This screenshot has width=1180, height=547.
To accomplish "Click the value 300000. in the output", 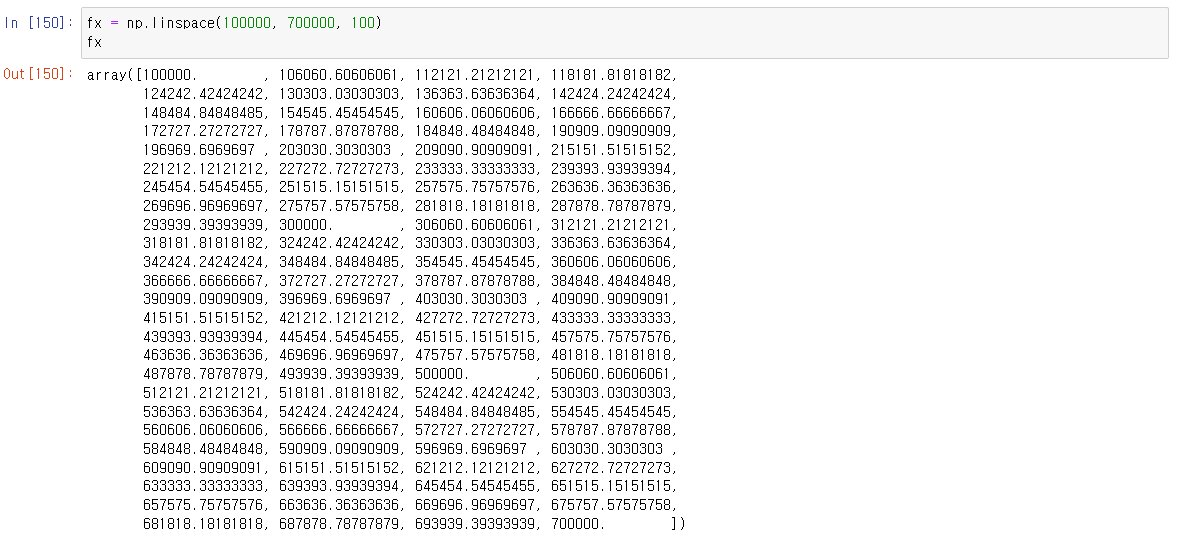I will tap(306, 224).
